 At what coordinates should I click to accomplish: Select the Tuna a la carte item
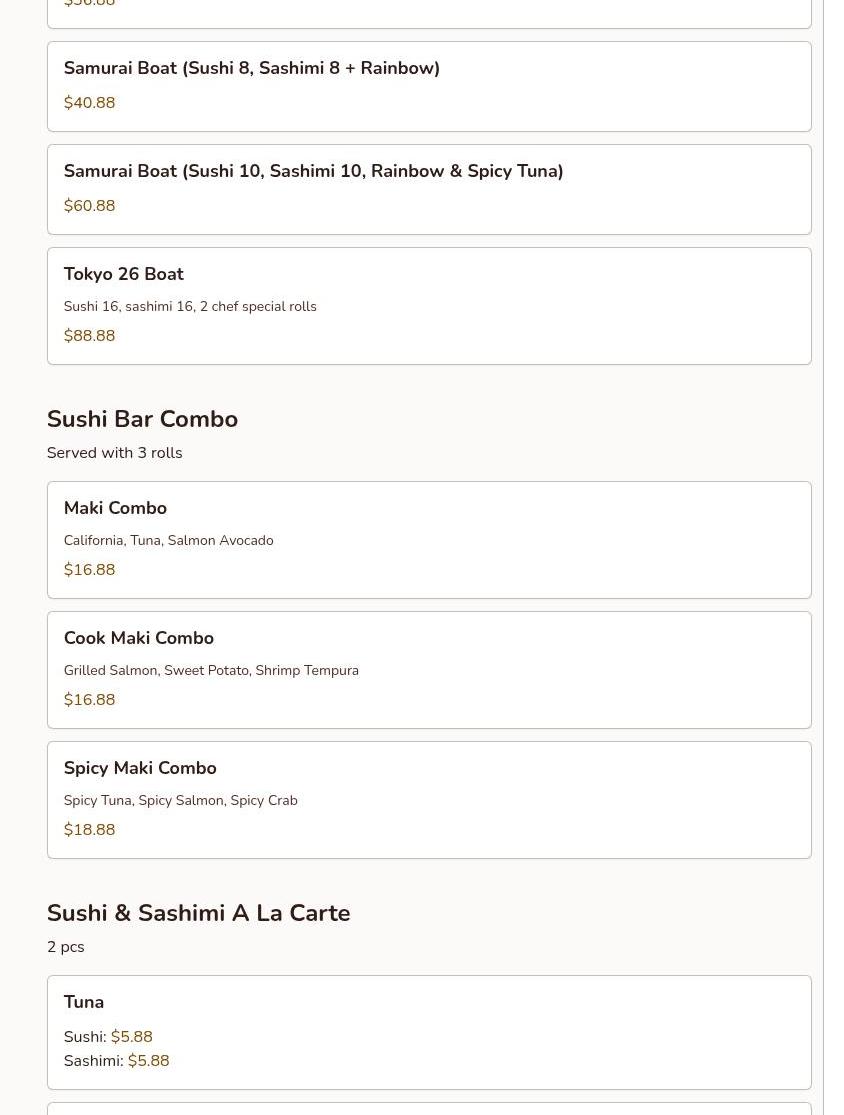pos(84,1003)
